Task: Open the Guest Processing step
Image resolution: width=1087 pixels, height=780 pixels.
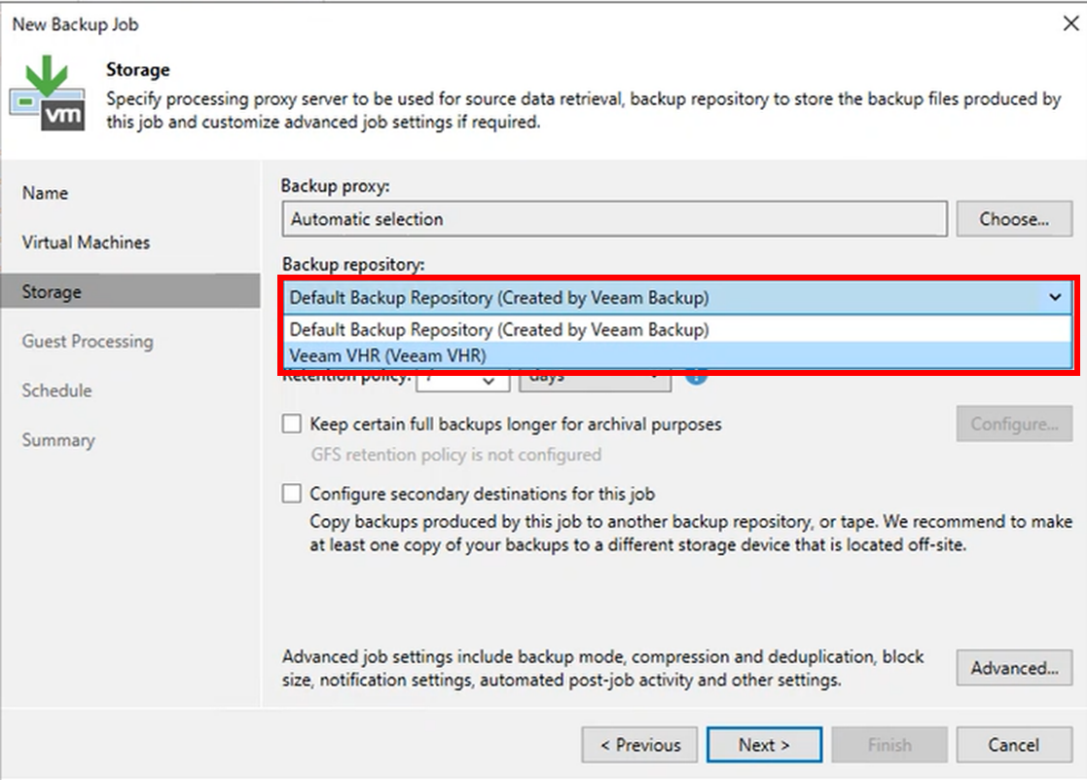Action: click(x=87, y=341)
